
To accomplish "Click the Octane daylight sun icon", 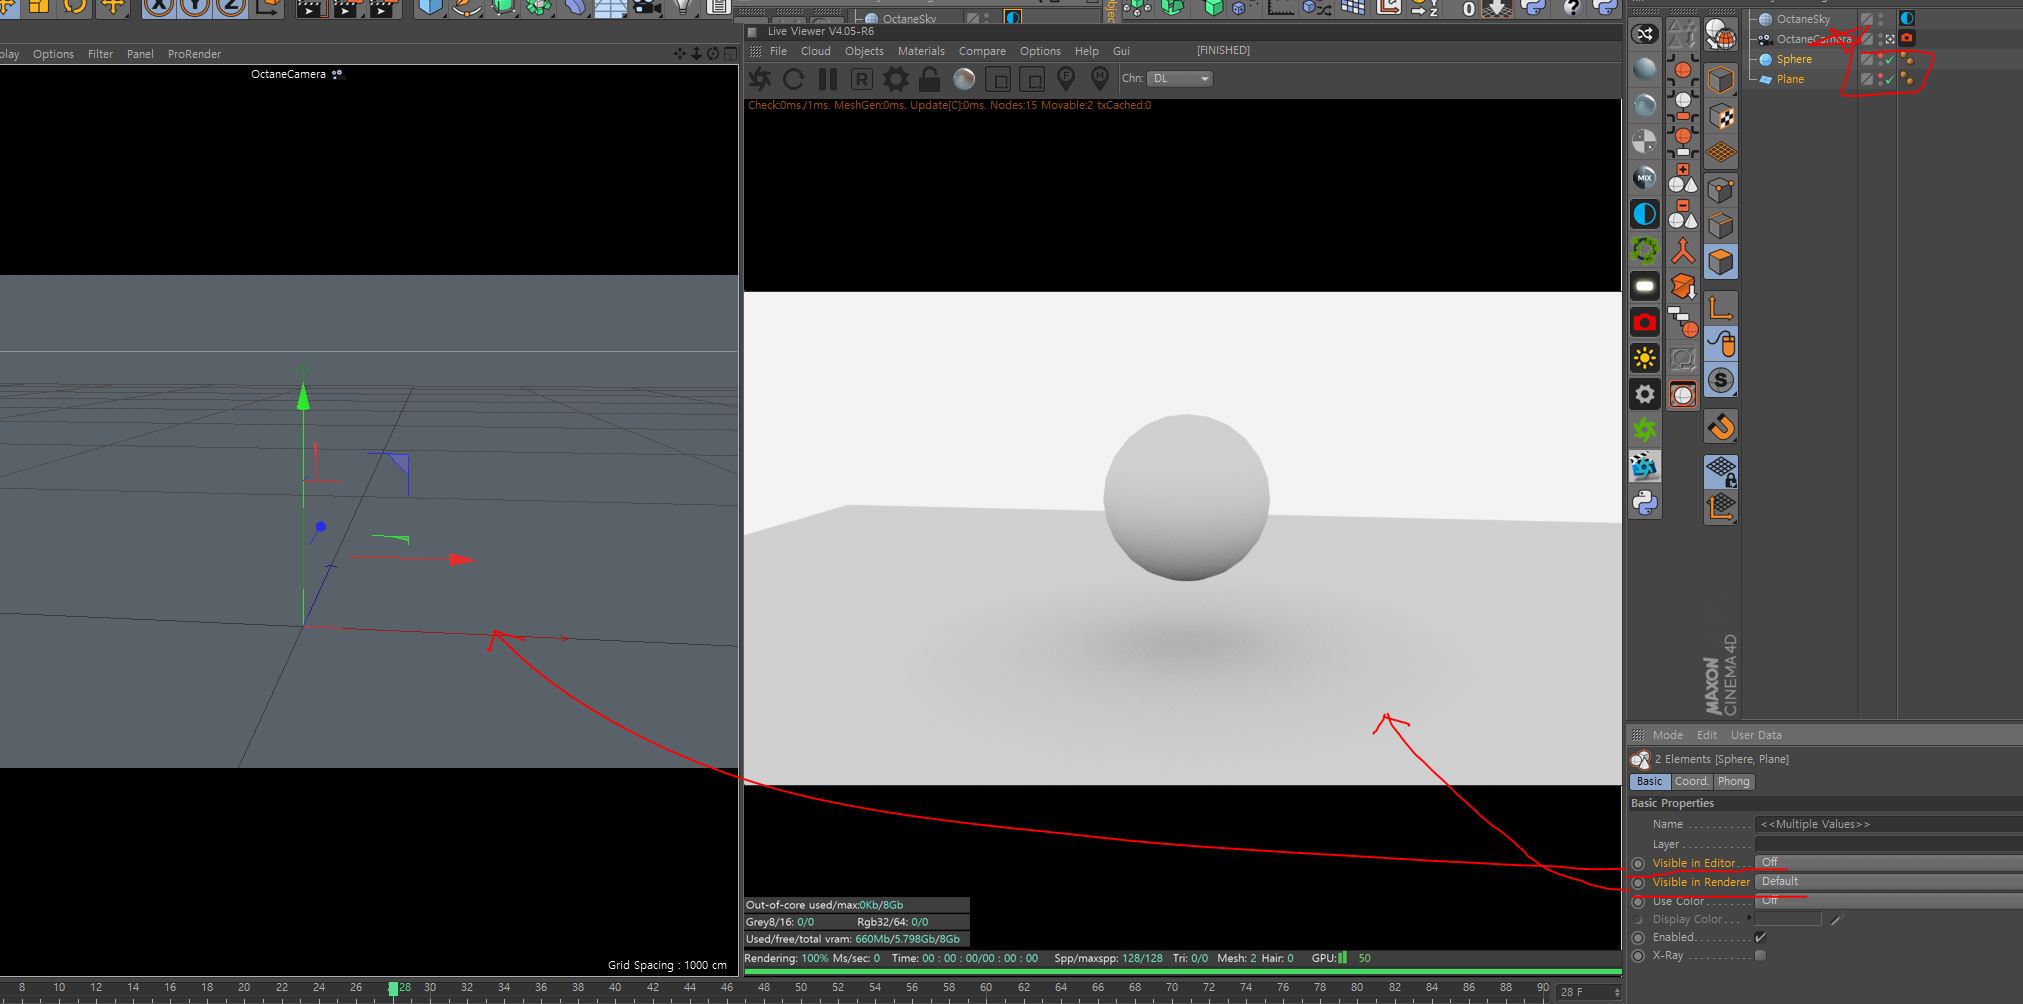I will click(x=1645, y=358).
